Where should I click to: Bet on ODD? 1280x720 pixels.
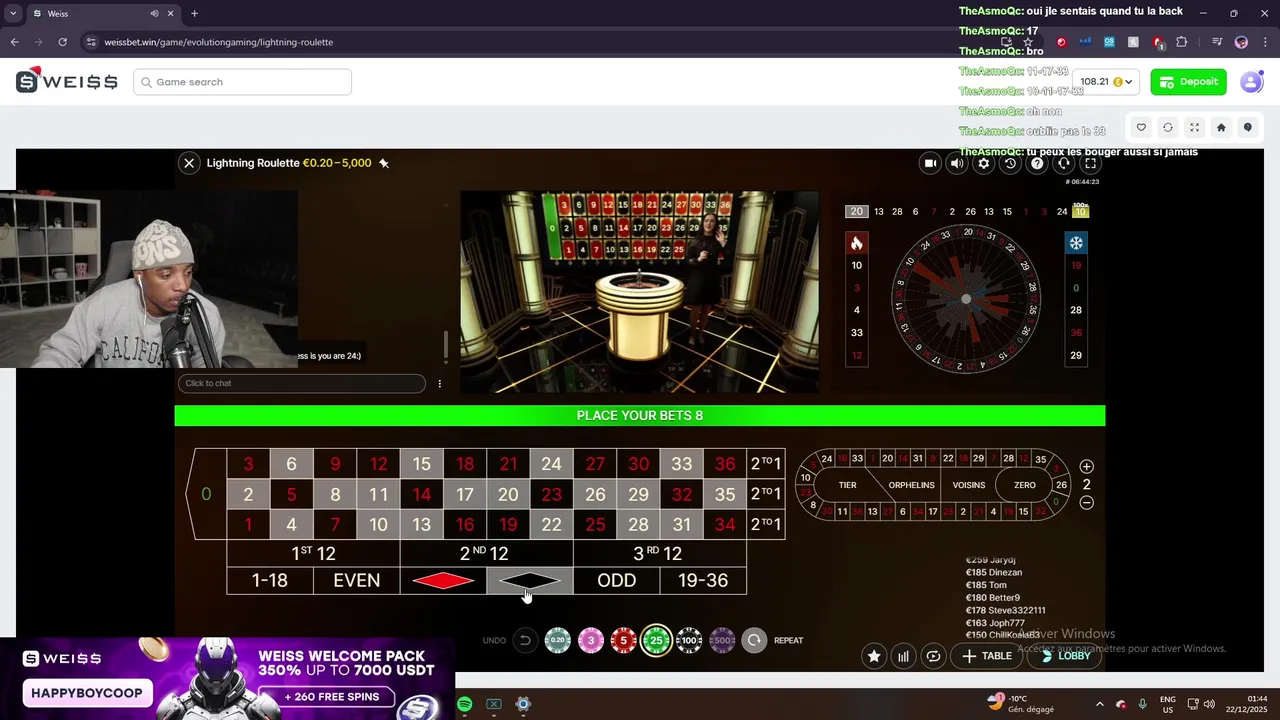tap(616, 581)
